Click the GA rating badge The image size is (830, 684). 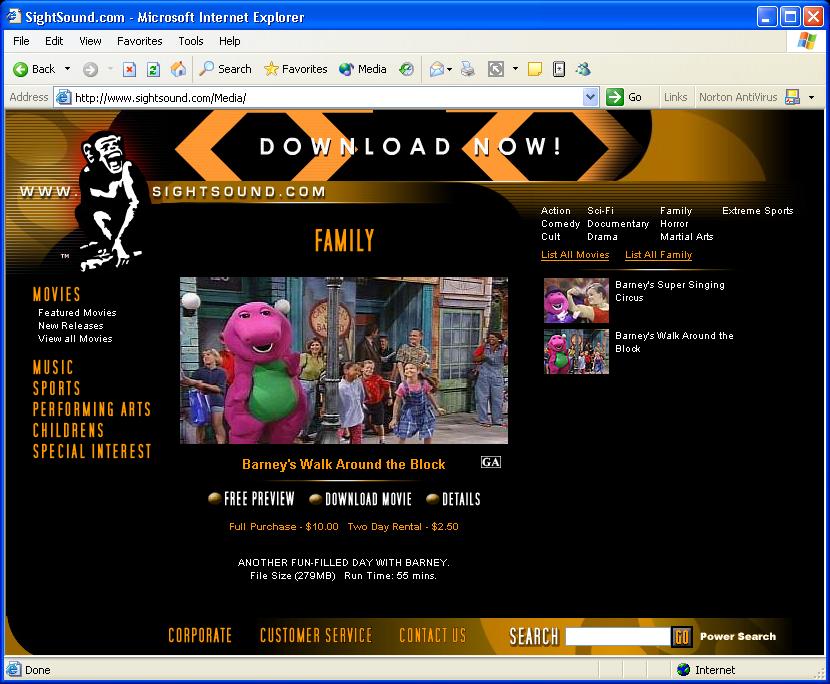(x=491, y=462)
